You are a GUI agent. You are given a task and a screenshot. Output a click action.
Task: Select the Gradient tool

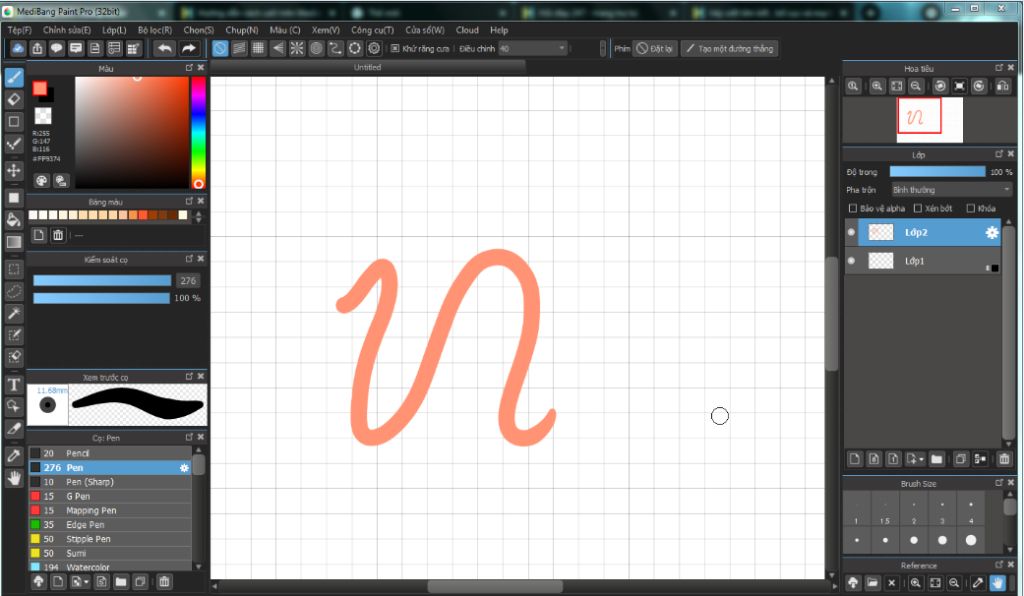point(14,242)
